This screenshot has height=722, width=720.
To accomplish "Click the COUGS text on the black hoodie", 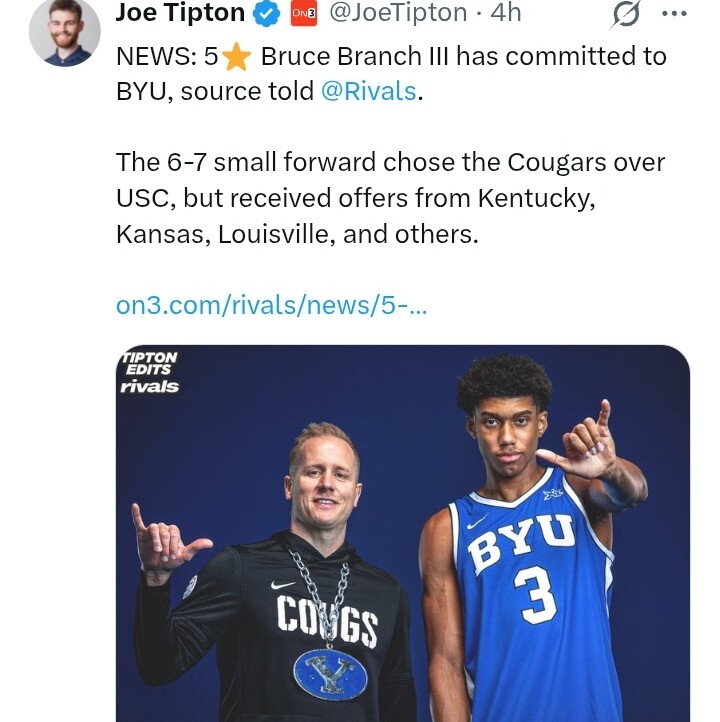I will click(327, 621).
